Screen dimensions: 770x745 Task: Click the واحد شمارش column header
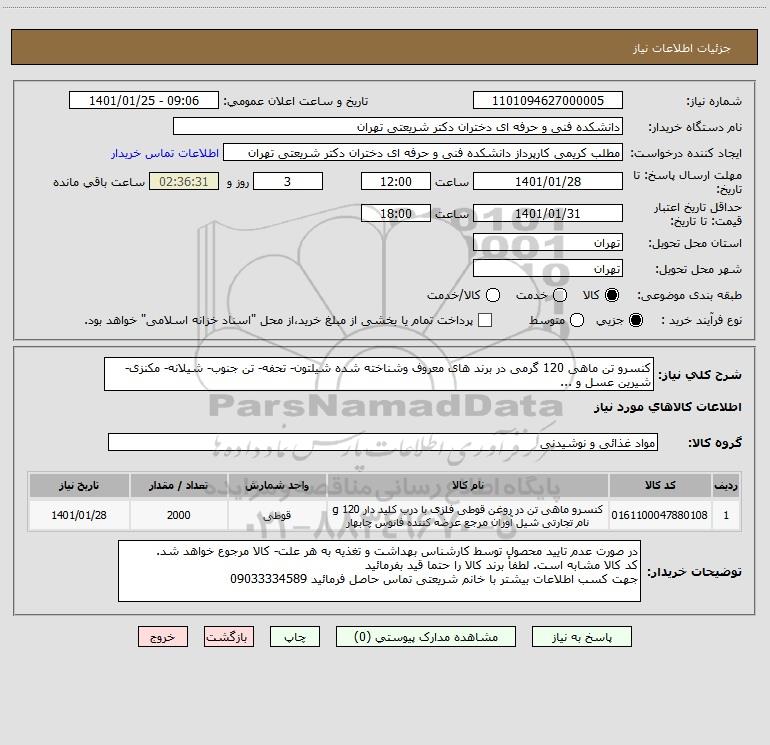(x=277, y=486)
